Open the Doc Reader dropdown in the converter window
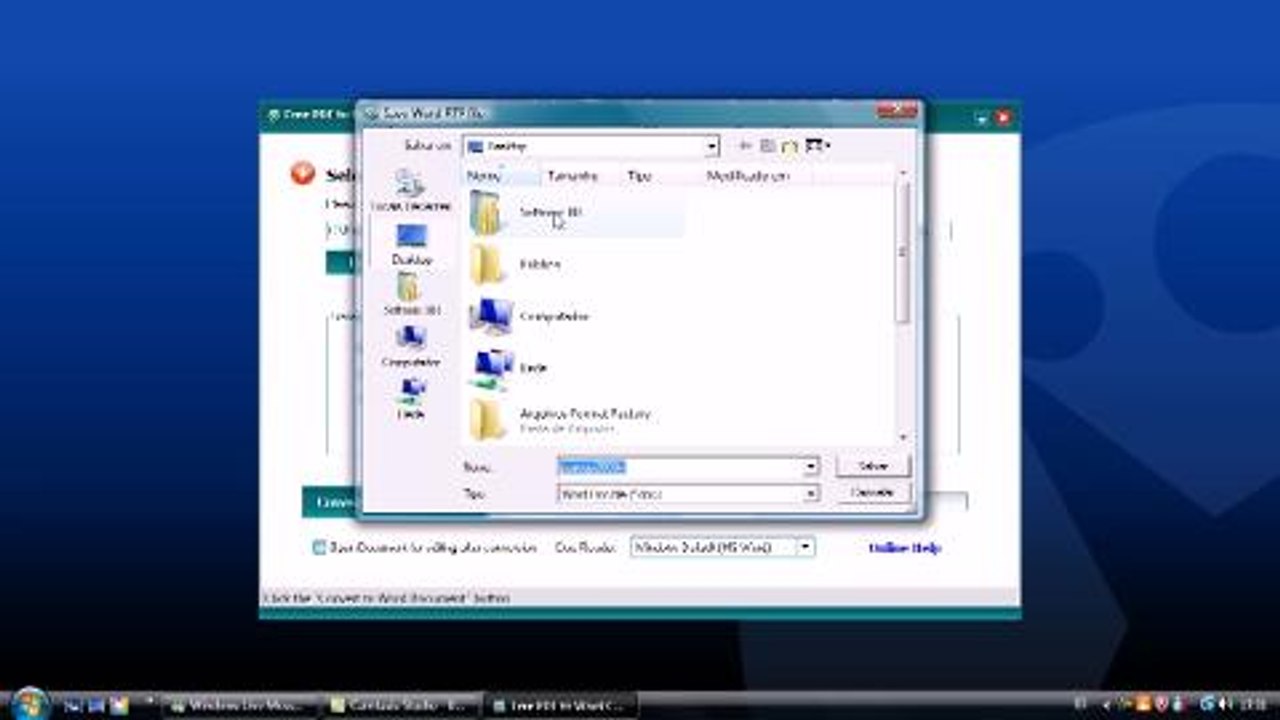The image size is (1280, 720). (x=806, y=547)
